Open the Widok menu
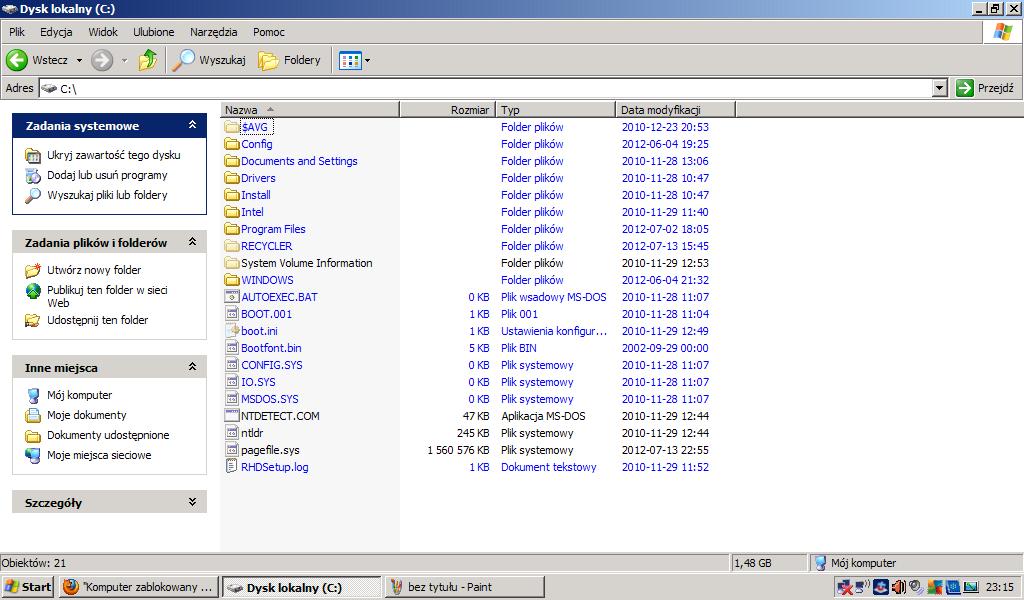1024x600 pixels. coord(103,32)
